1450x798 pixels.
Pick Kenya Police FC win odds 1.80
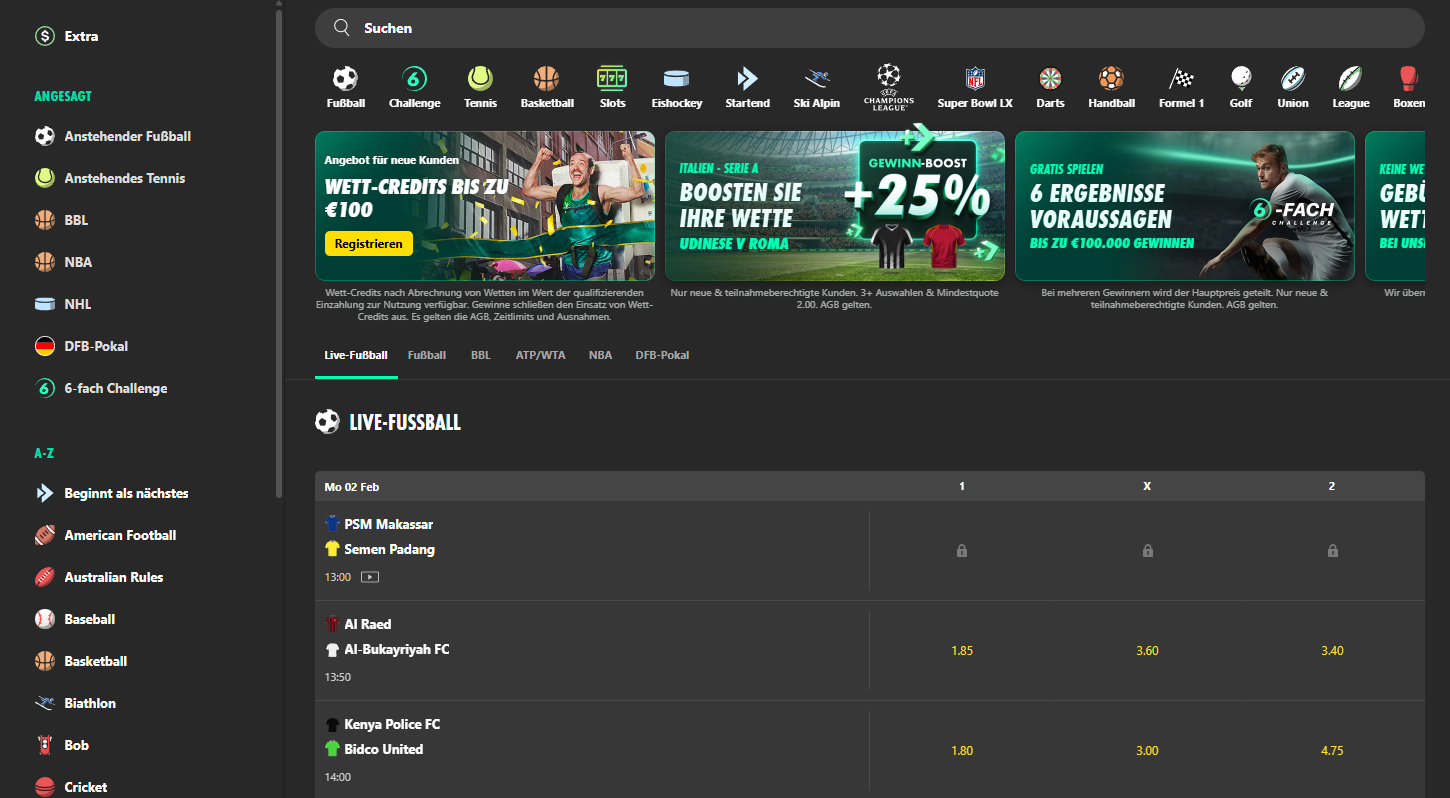[x=962, y=751]
